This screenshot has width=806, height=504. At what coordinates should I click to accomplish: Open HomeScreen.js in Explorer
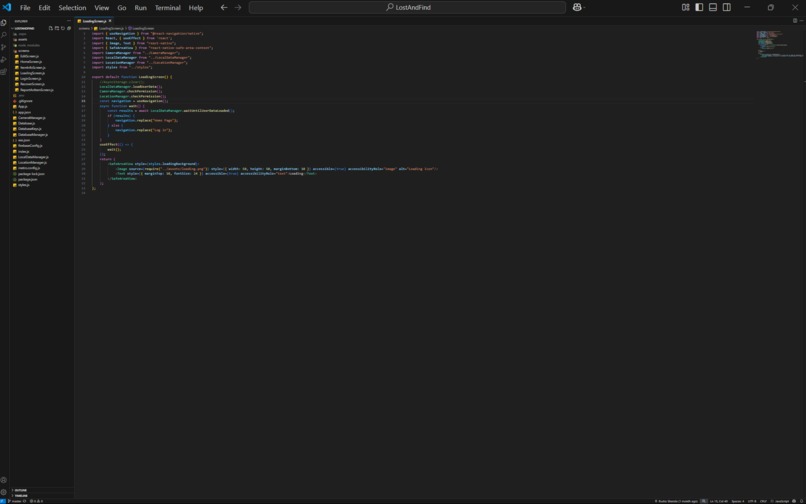[31, 62]
